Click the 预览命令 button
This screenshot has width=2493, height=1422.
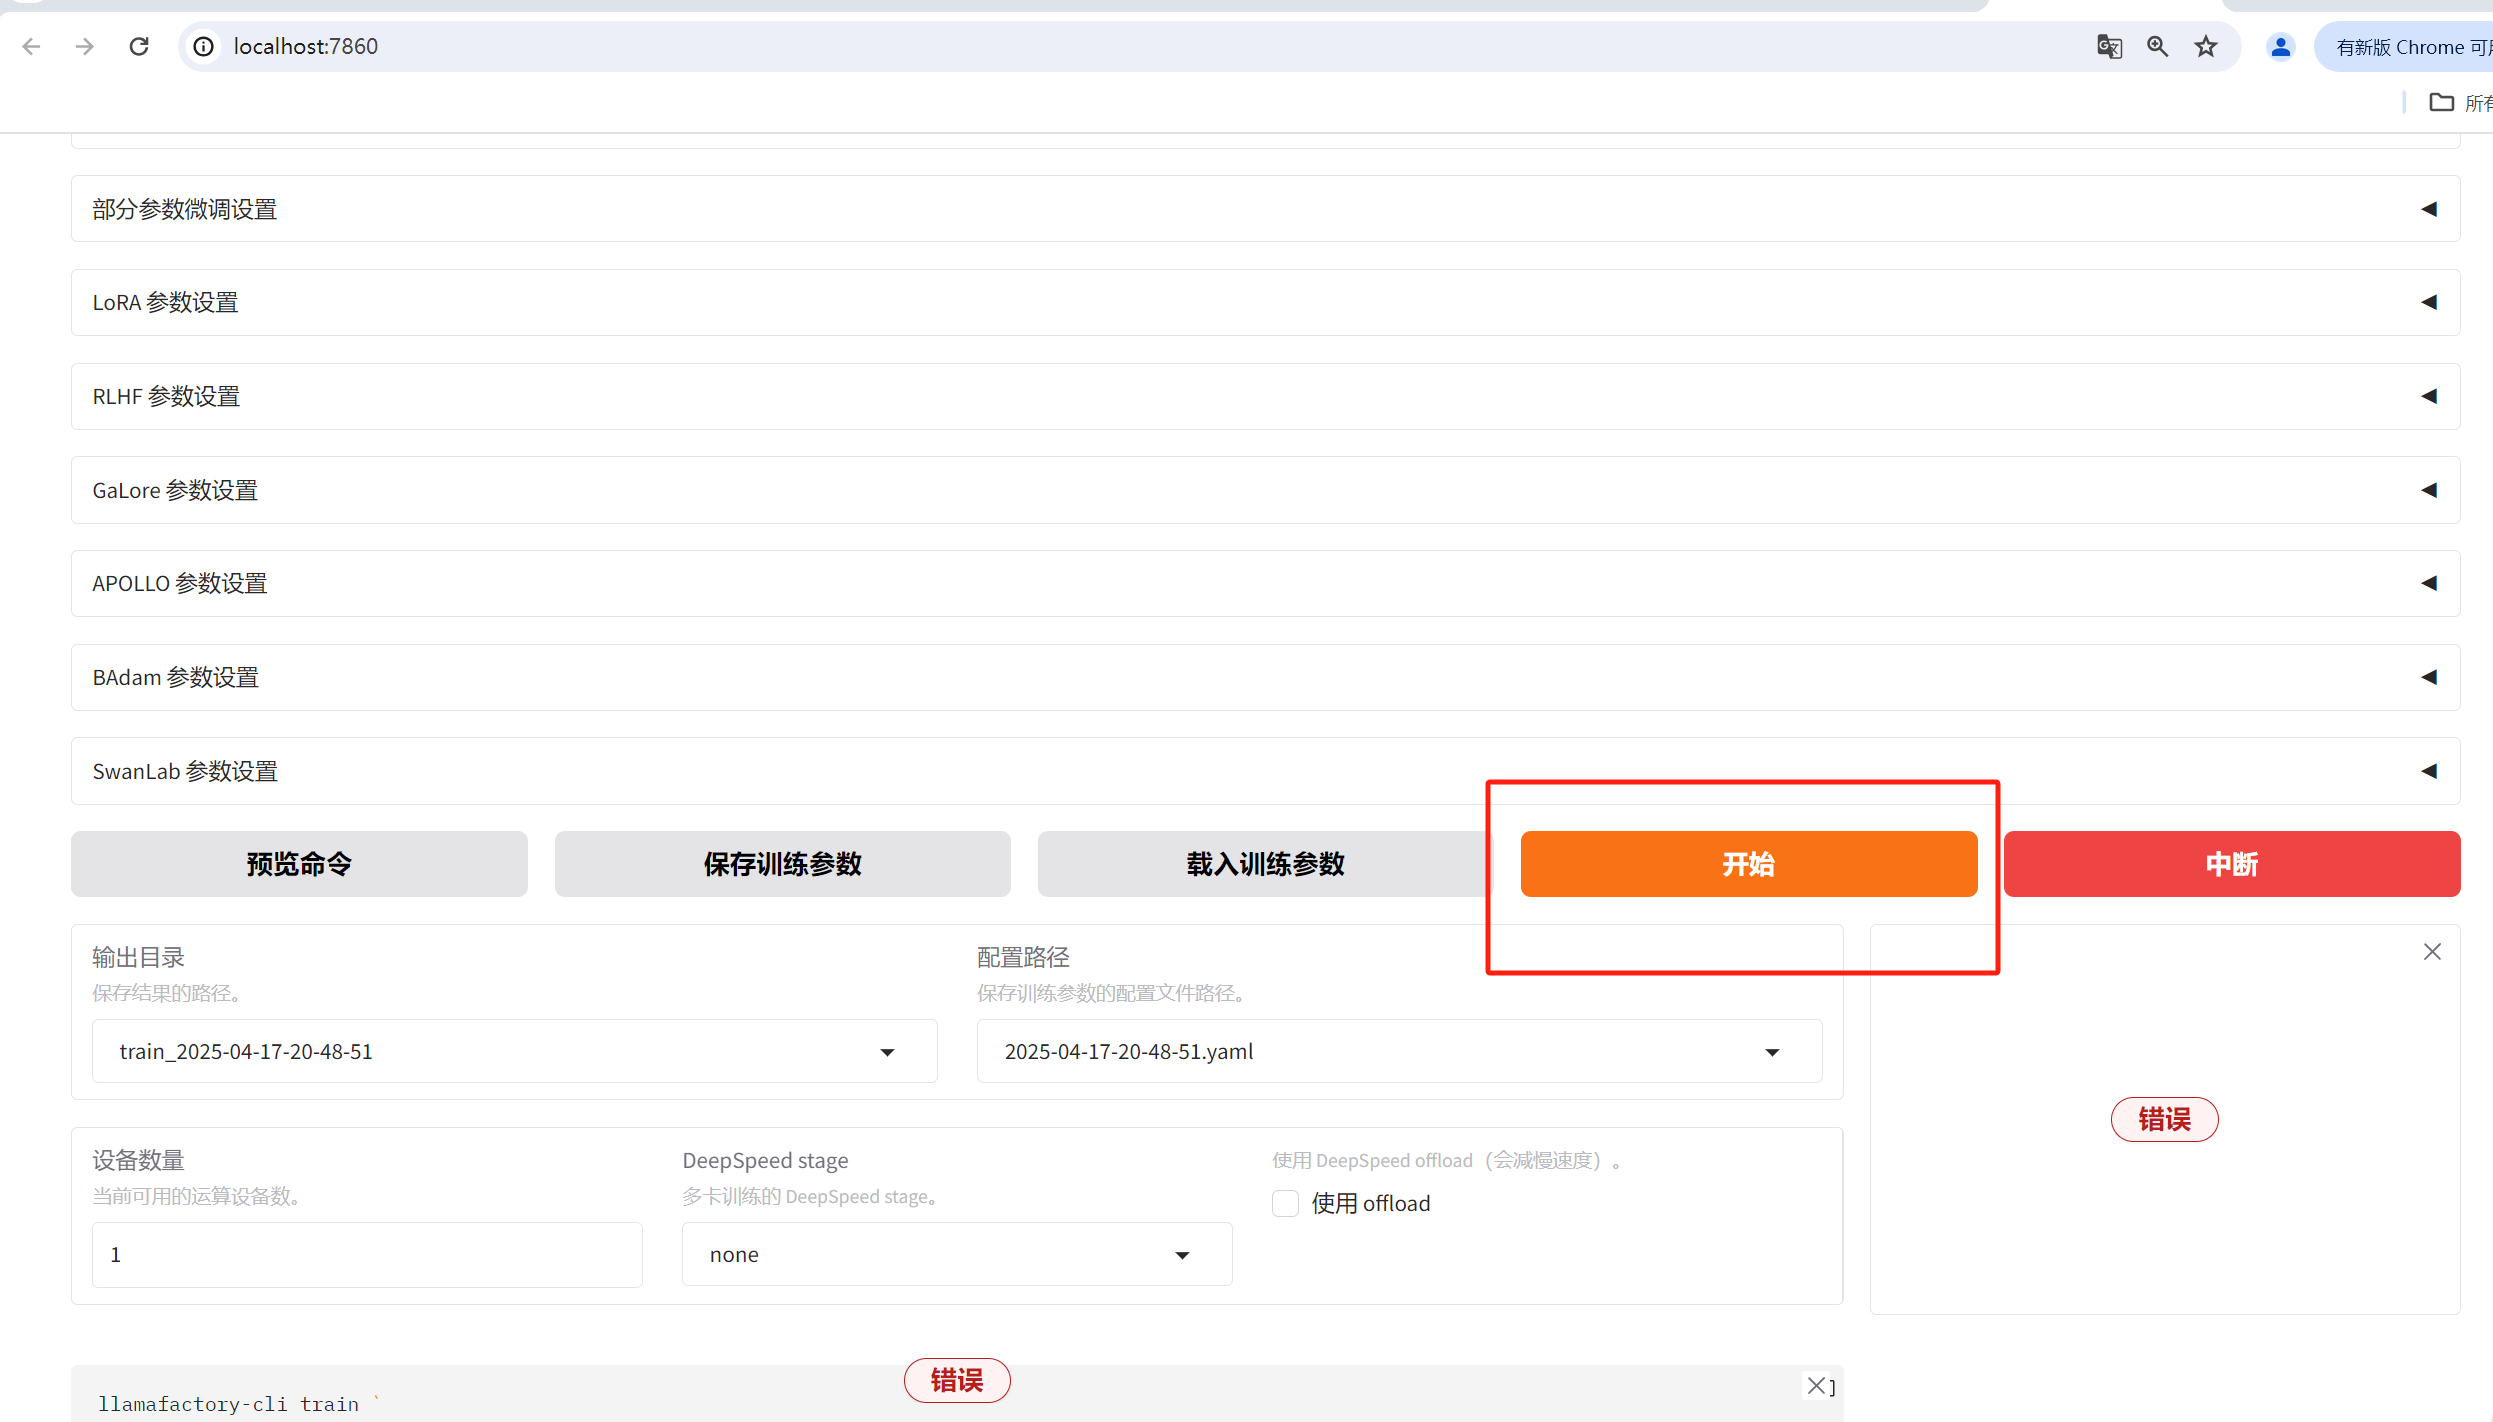299,864
